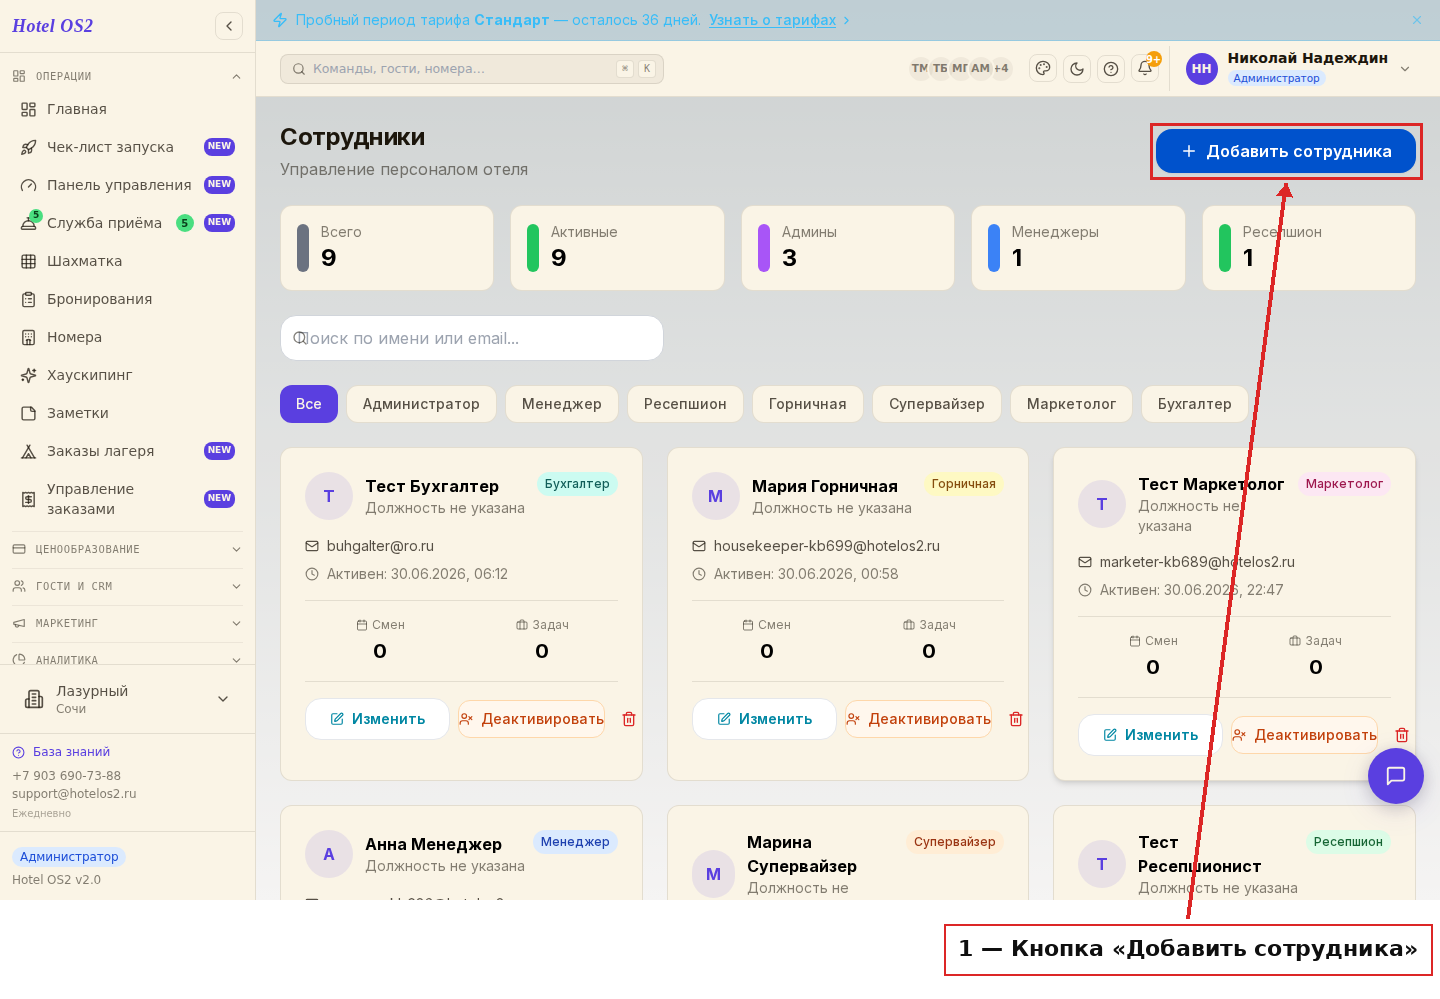
Task: Click the Добавить сотрудника button
Action: [1286, 151]
